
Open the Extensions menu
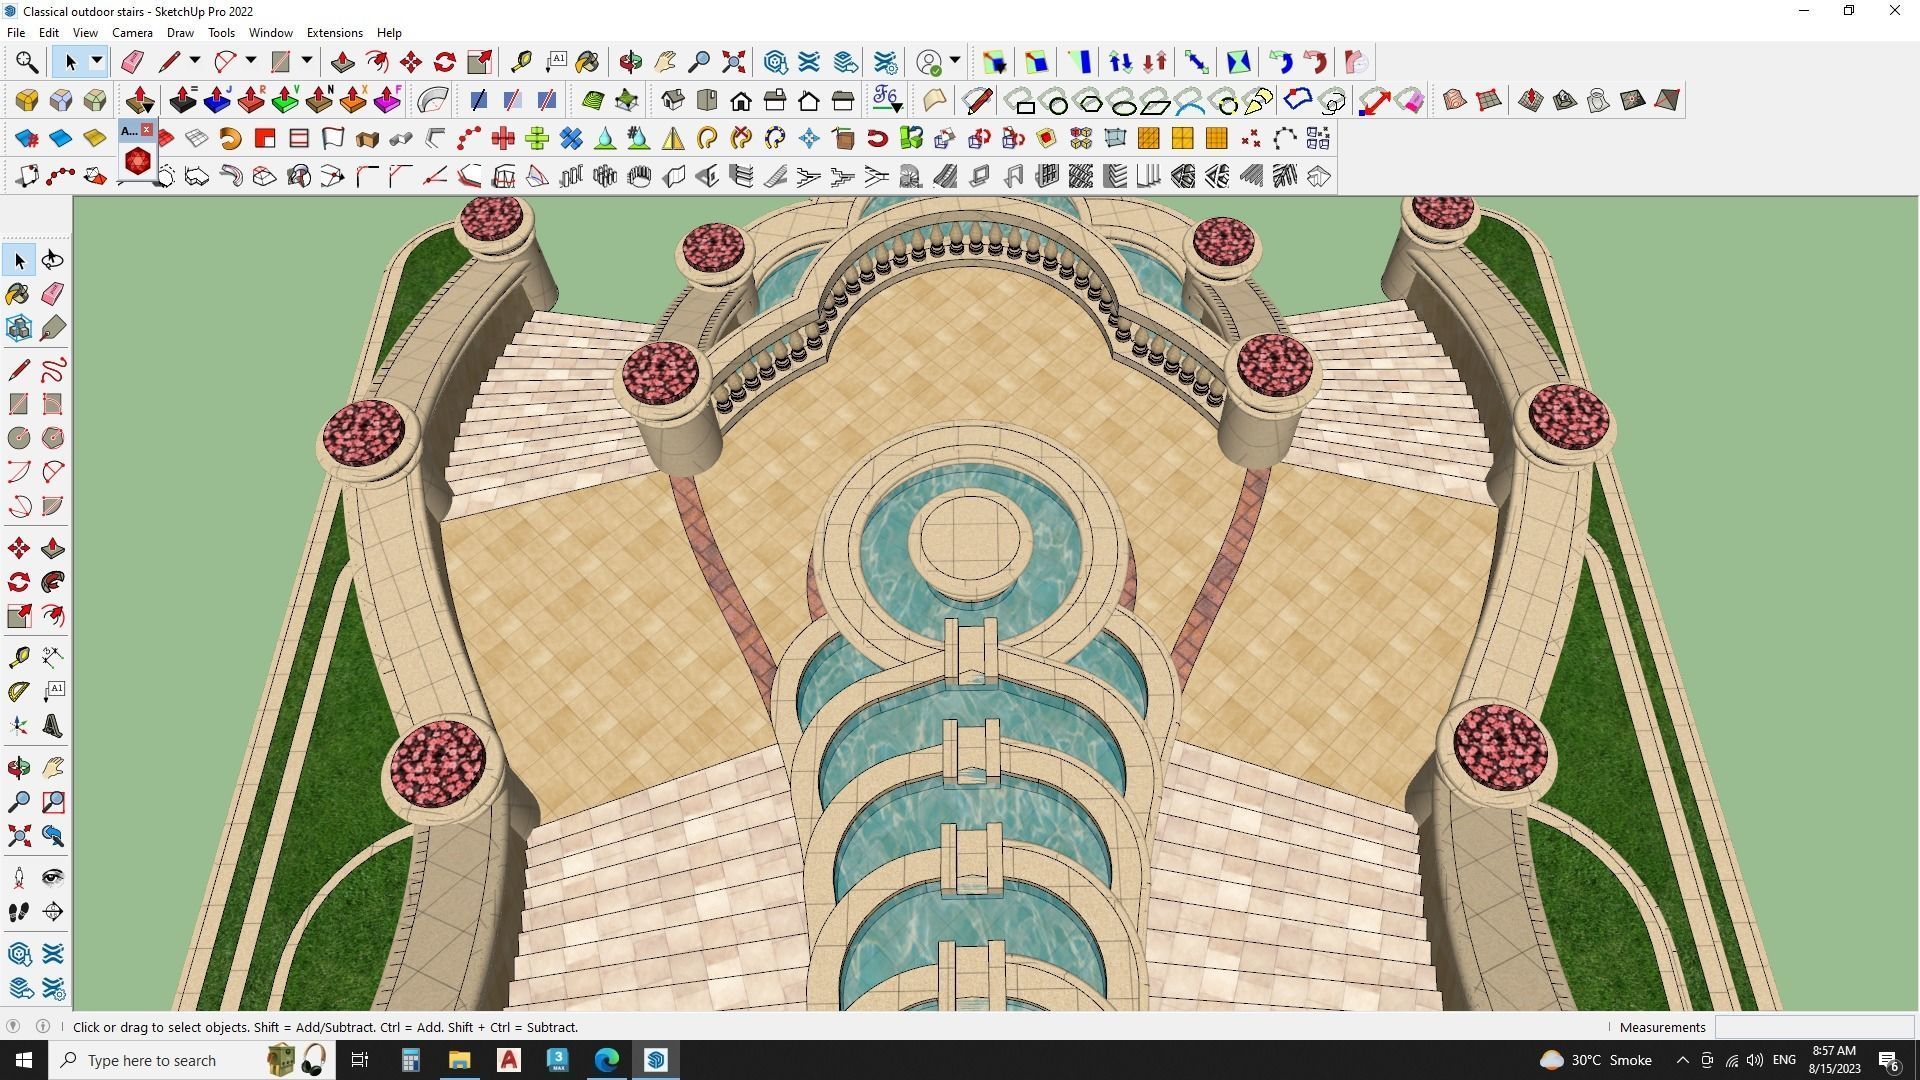tap(334, 33)
